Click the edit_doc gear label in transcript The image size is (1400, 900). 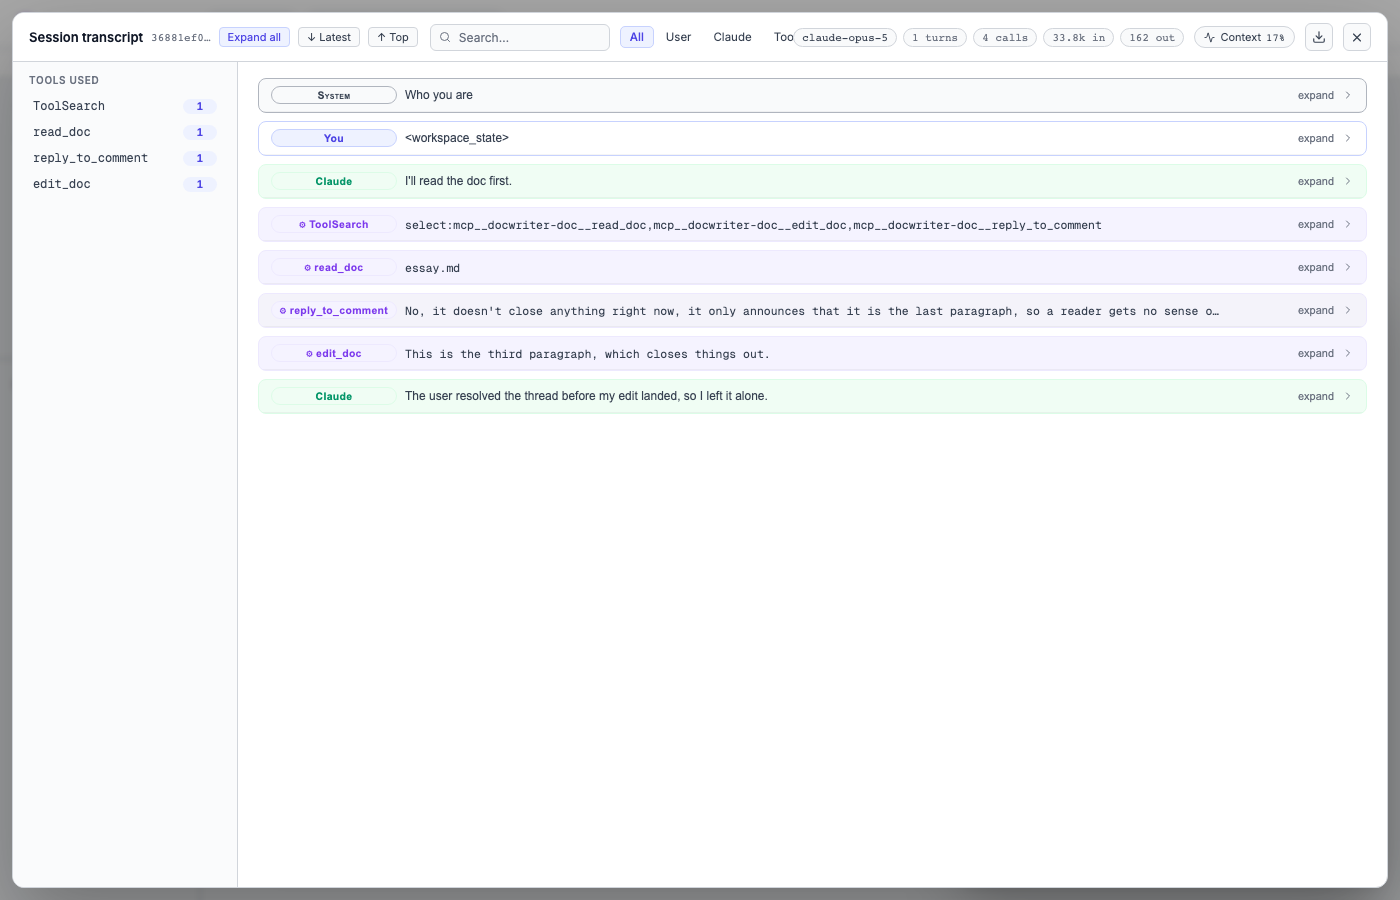point(334,353)
